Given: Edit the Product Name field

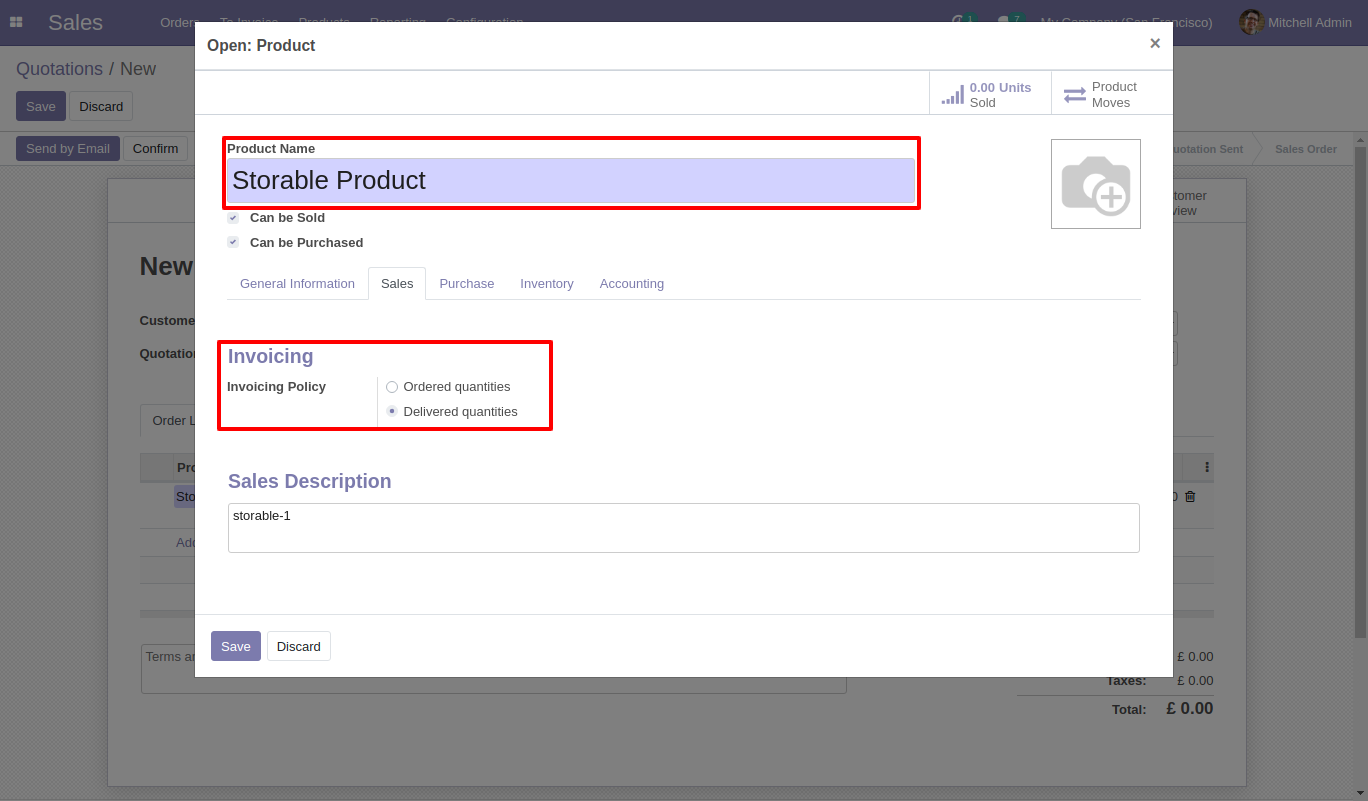Looking at the screenshot, I should [x=571, y=180].
